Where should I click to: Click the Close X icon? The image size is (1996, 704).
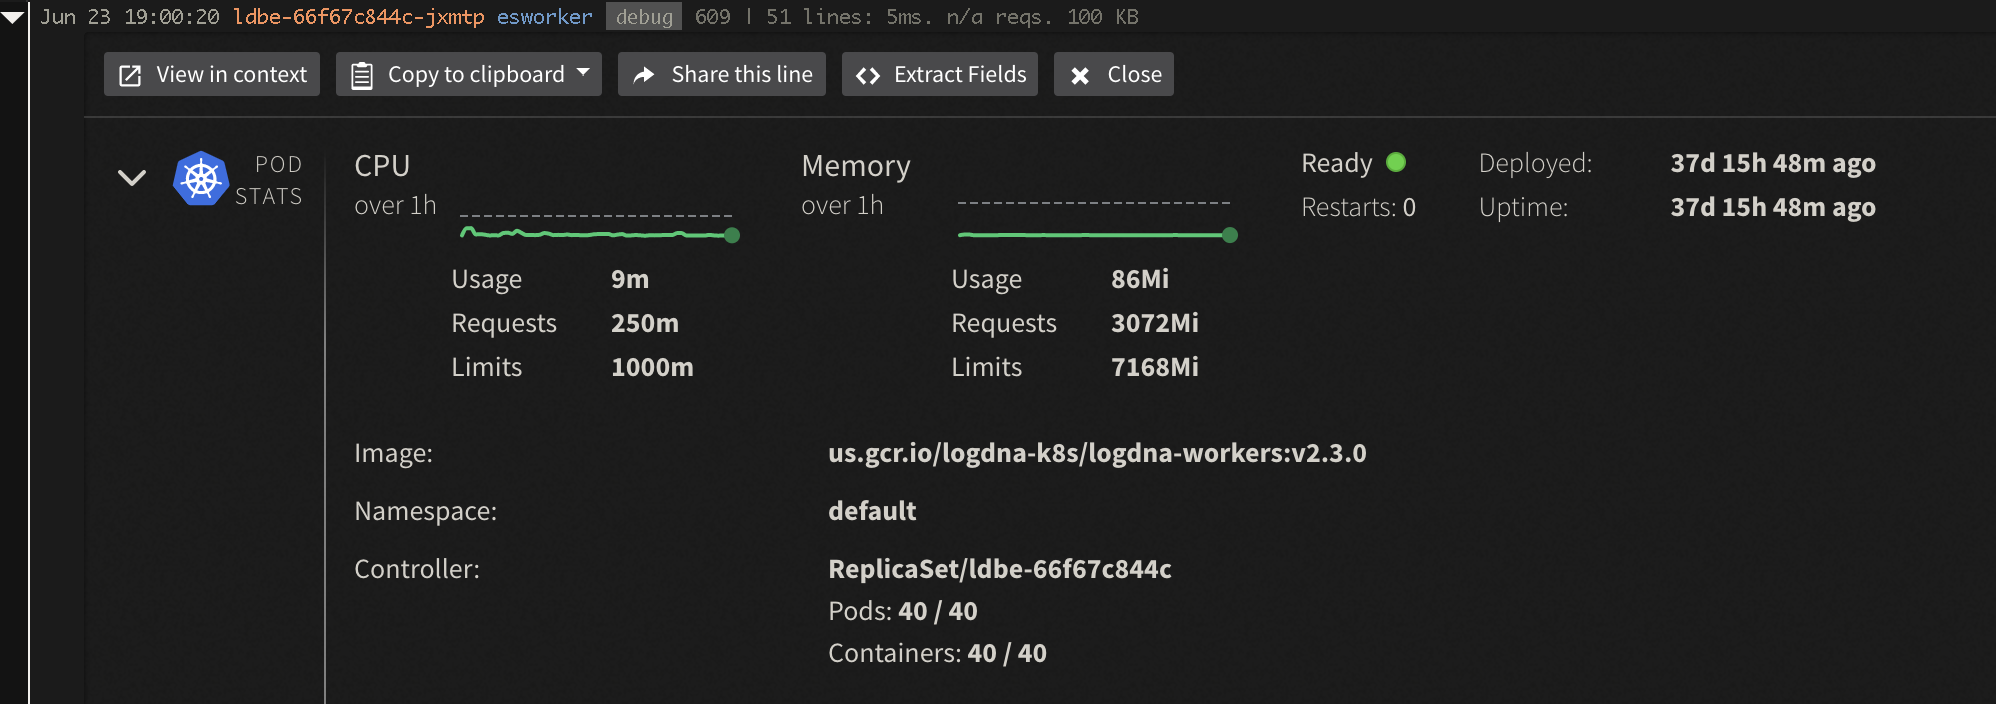point(1080,75)
